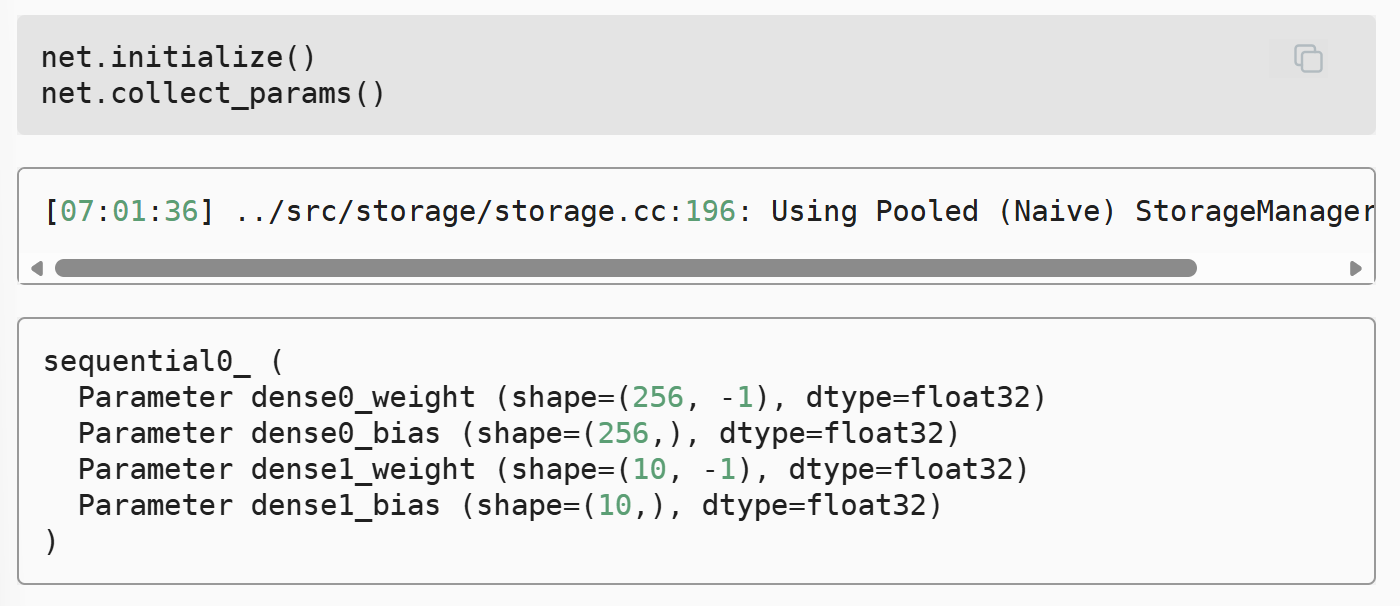
Task: Click the net.collect_params() code line
Action: pos(213,94)
